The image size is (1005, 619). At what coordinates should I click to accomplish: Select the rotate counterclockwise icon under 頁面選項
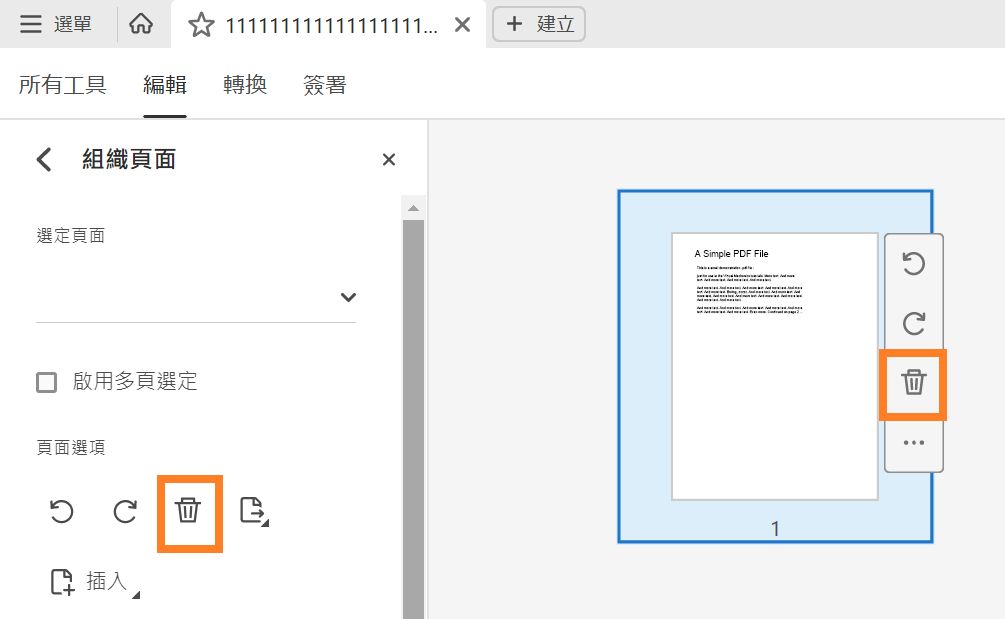(x=61, y=512)
